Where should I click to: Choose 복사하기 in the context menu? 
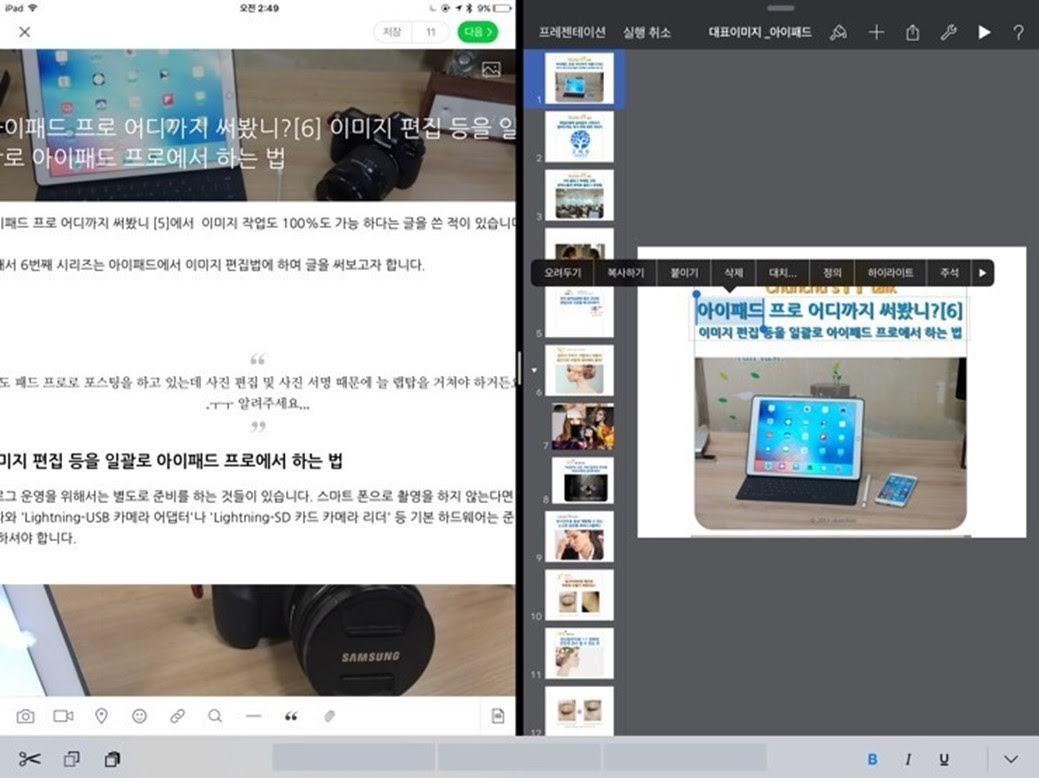[x=625, y=272]
